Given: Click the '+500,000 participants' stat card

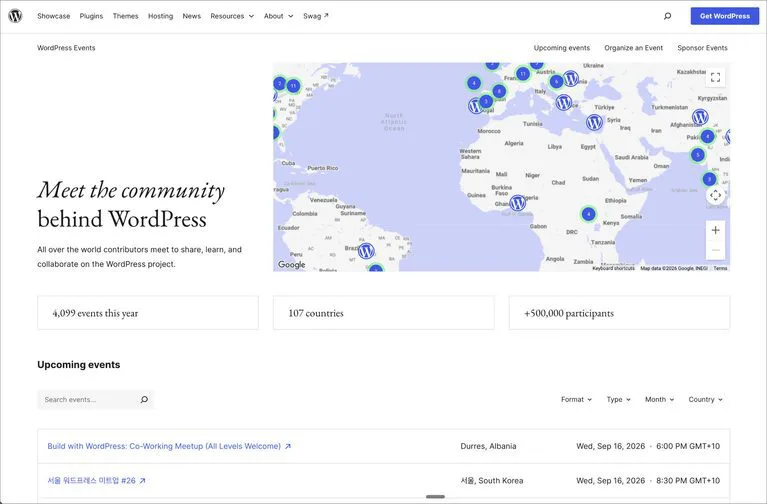Looking at the screenshot, I should [619, 313].
